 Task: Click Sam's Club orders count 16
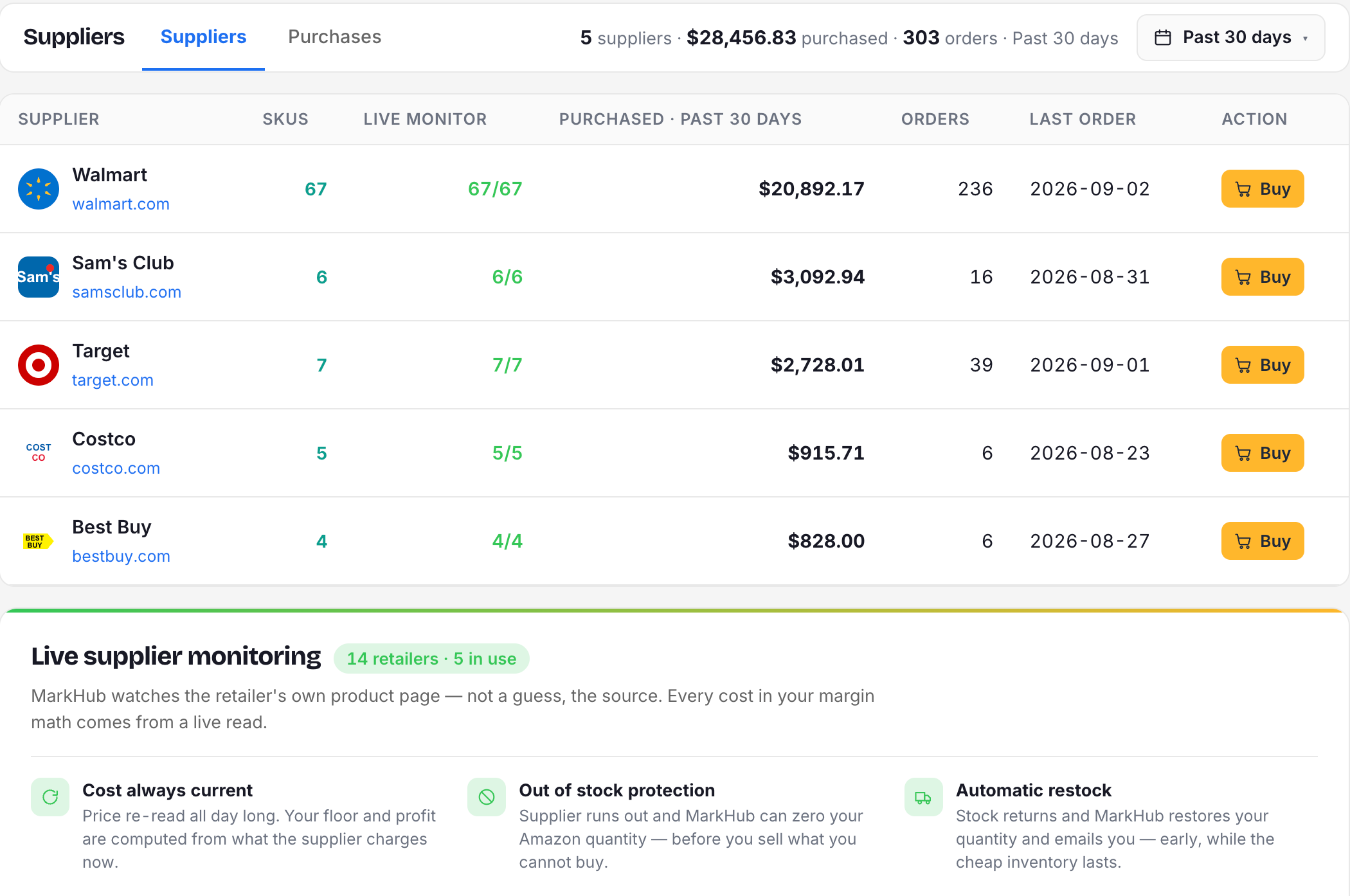pyautogui.click(x=981, y=277)
